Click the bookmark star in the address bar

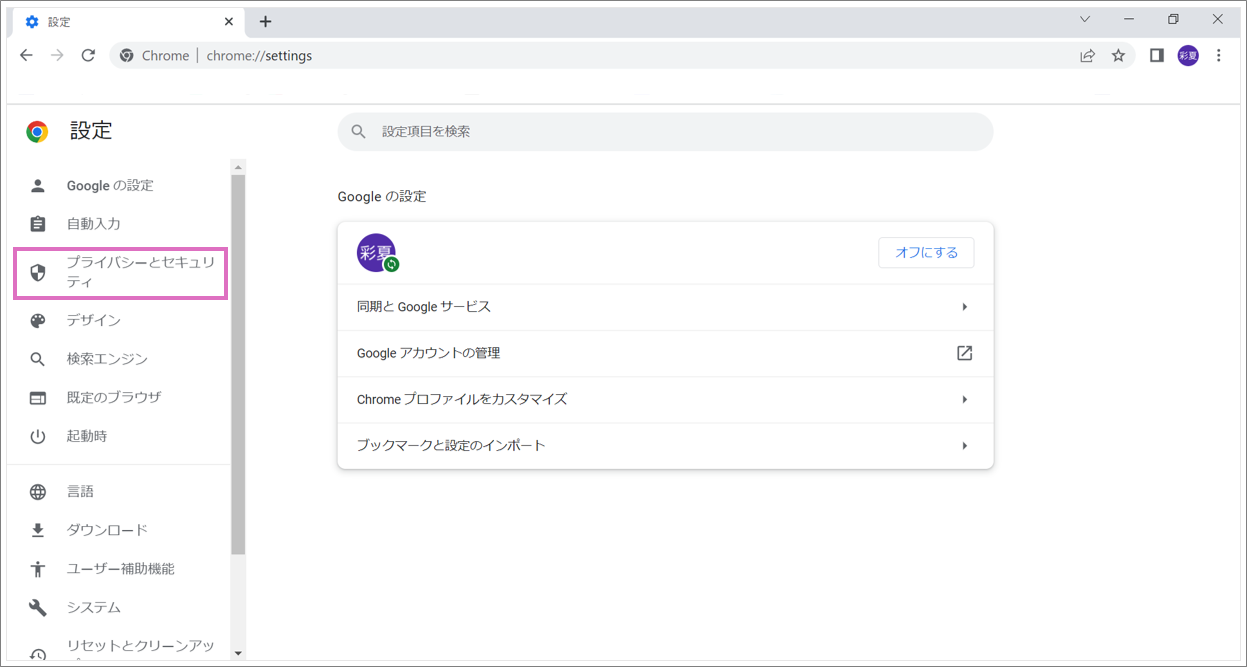click(x=1118, y=55)
